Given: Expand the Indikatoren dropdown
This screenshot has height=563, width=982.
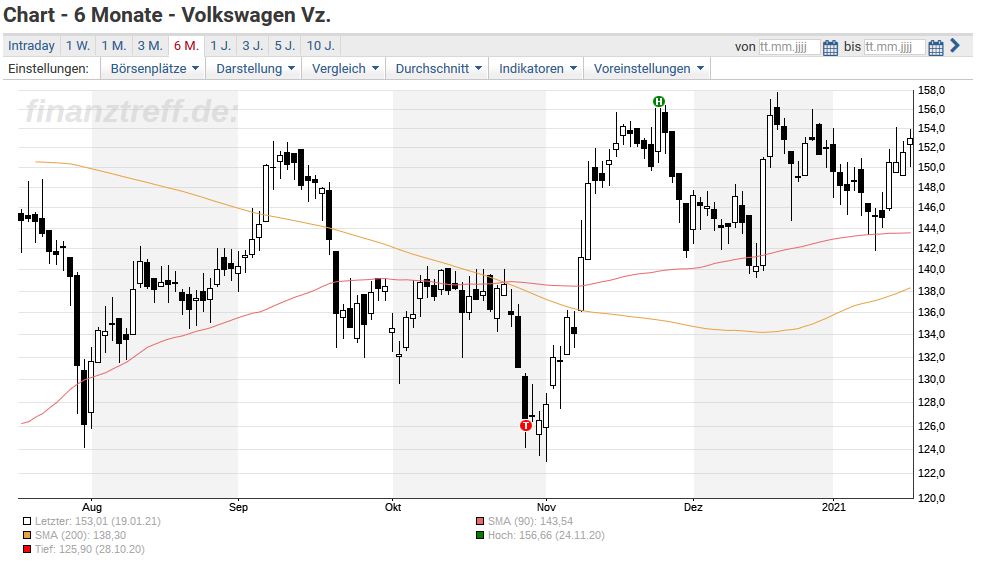Looking at the screenshot, I should pyautogui.click(x=537, y=69).
